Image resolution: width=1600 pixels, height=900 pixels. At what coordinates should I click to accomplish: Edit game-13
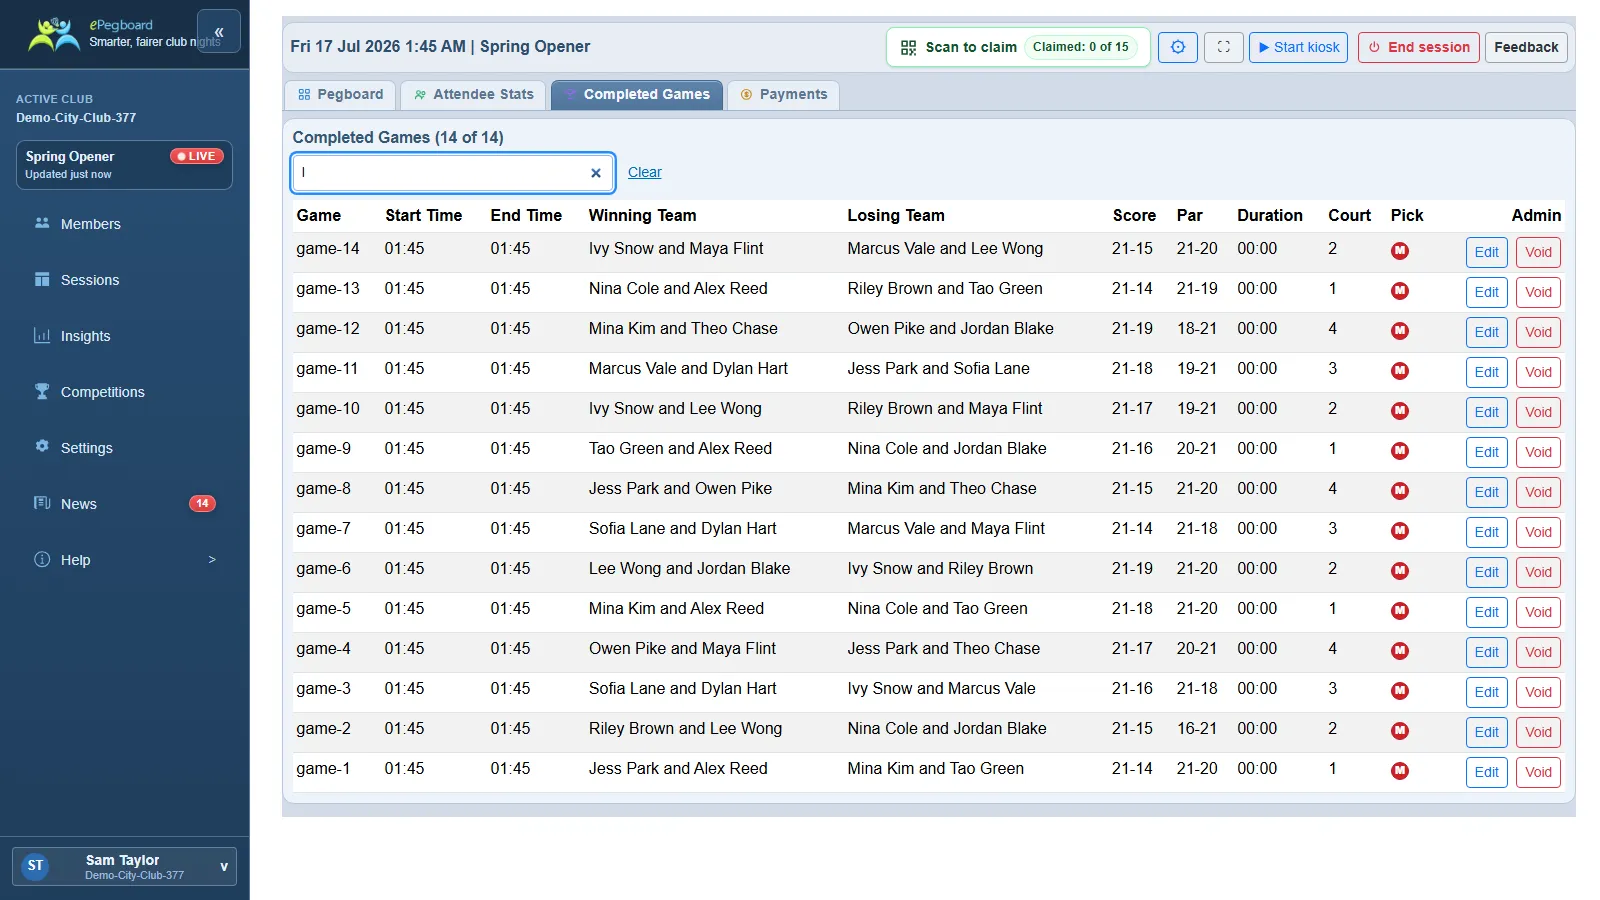pos(1487,292)
